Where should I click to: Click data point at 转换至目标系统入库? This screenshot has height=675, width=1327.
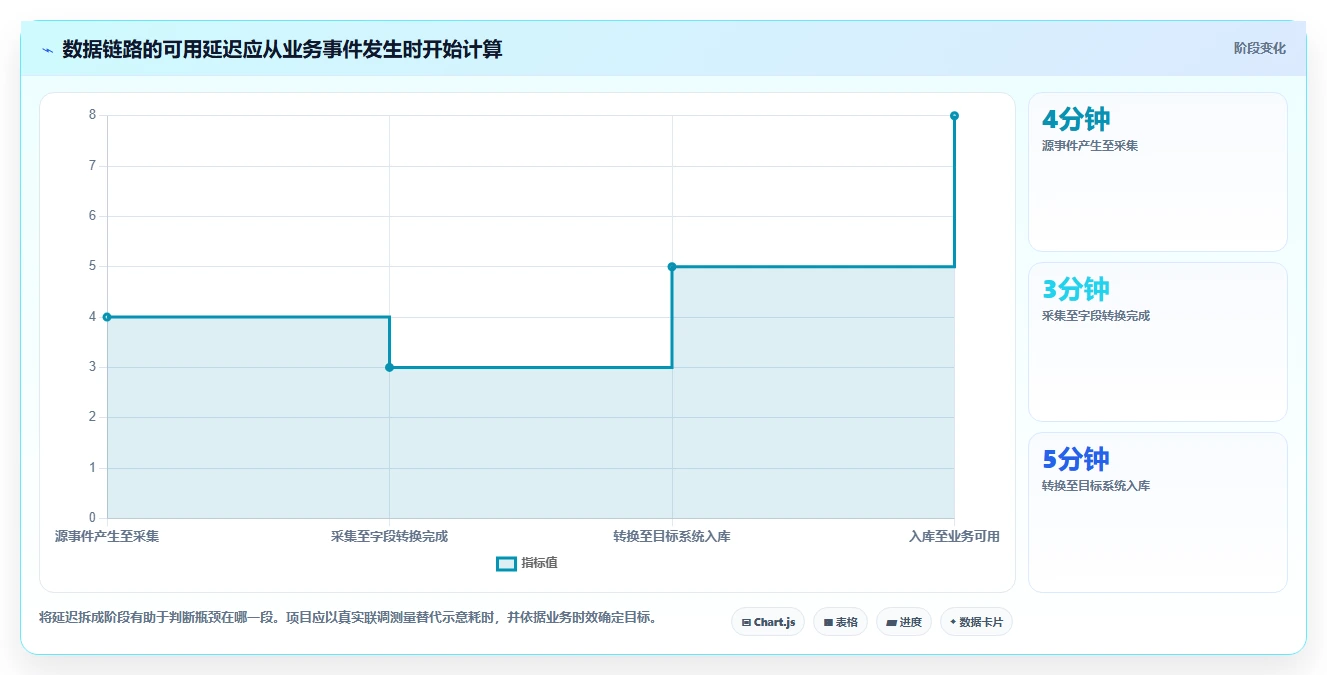coord(672,266)
